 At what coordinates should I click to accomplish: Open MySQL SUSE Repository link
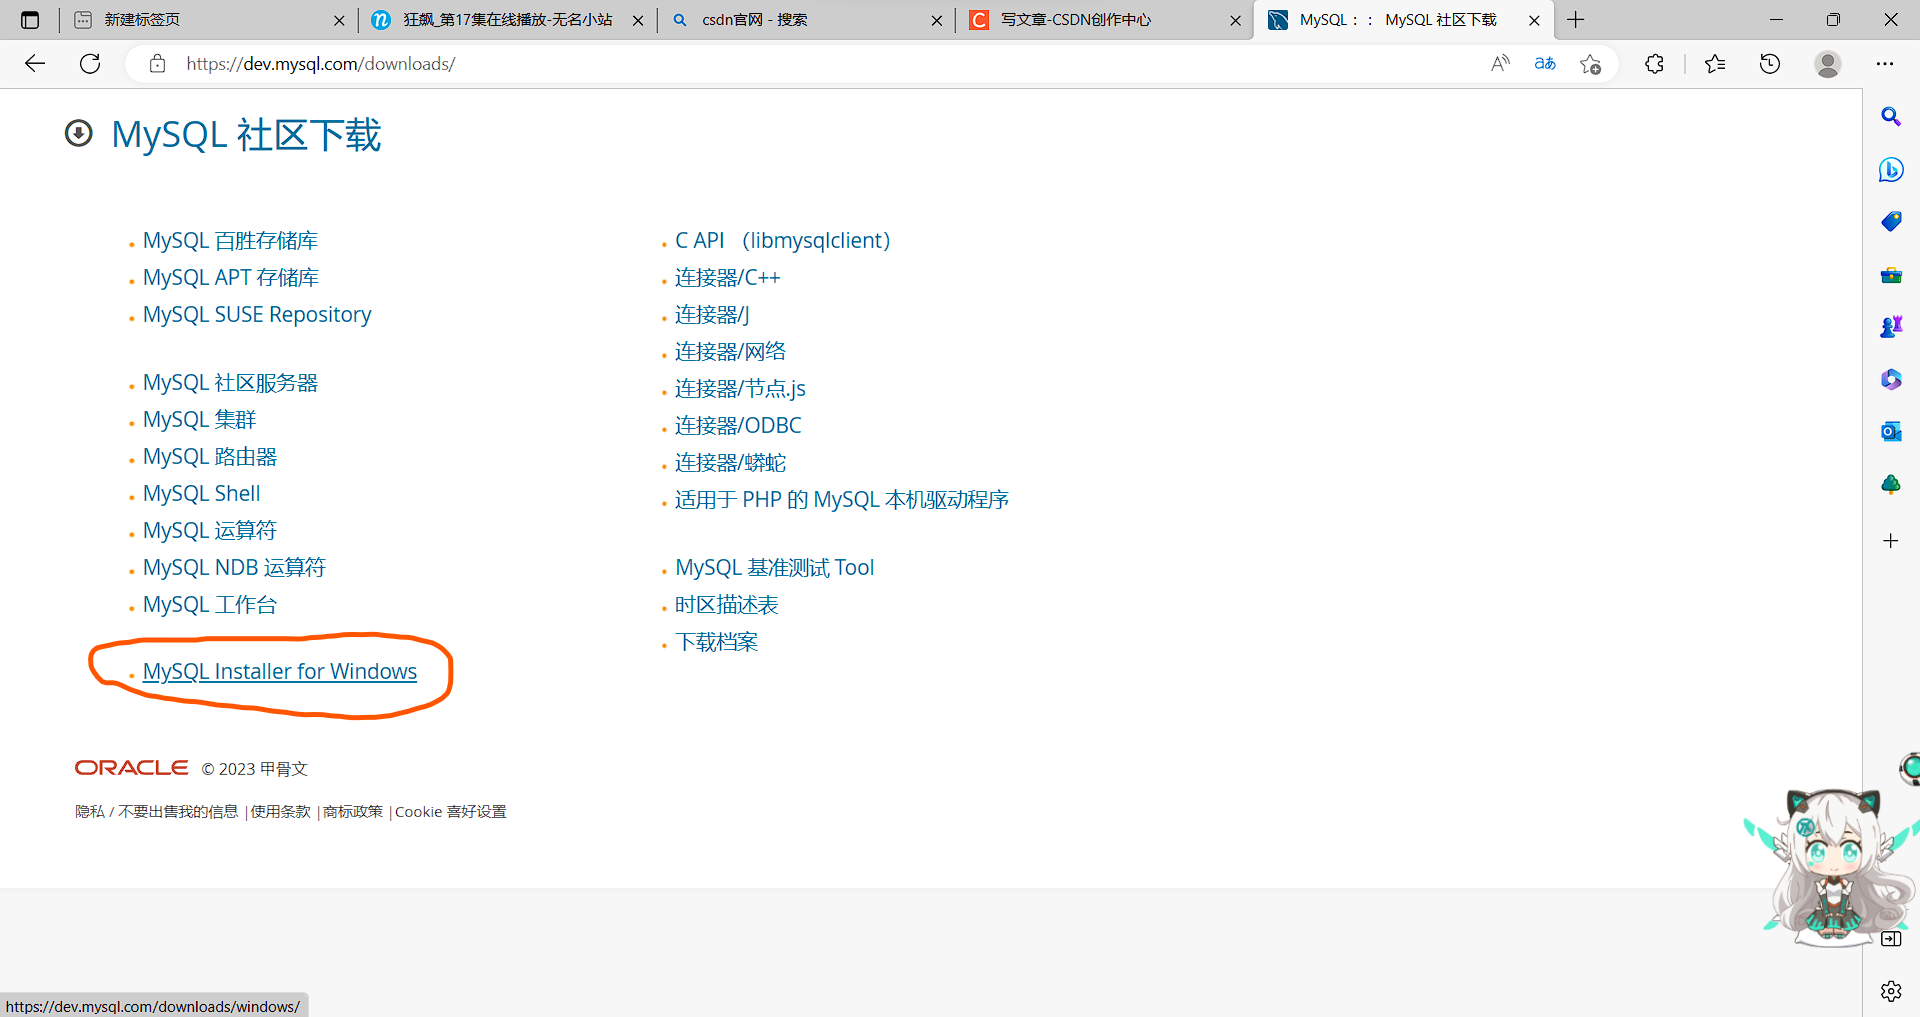click(x=257, y=315)
